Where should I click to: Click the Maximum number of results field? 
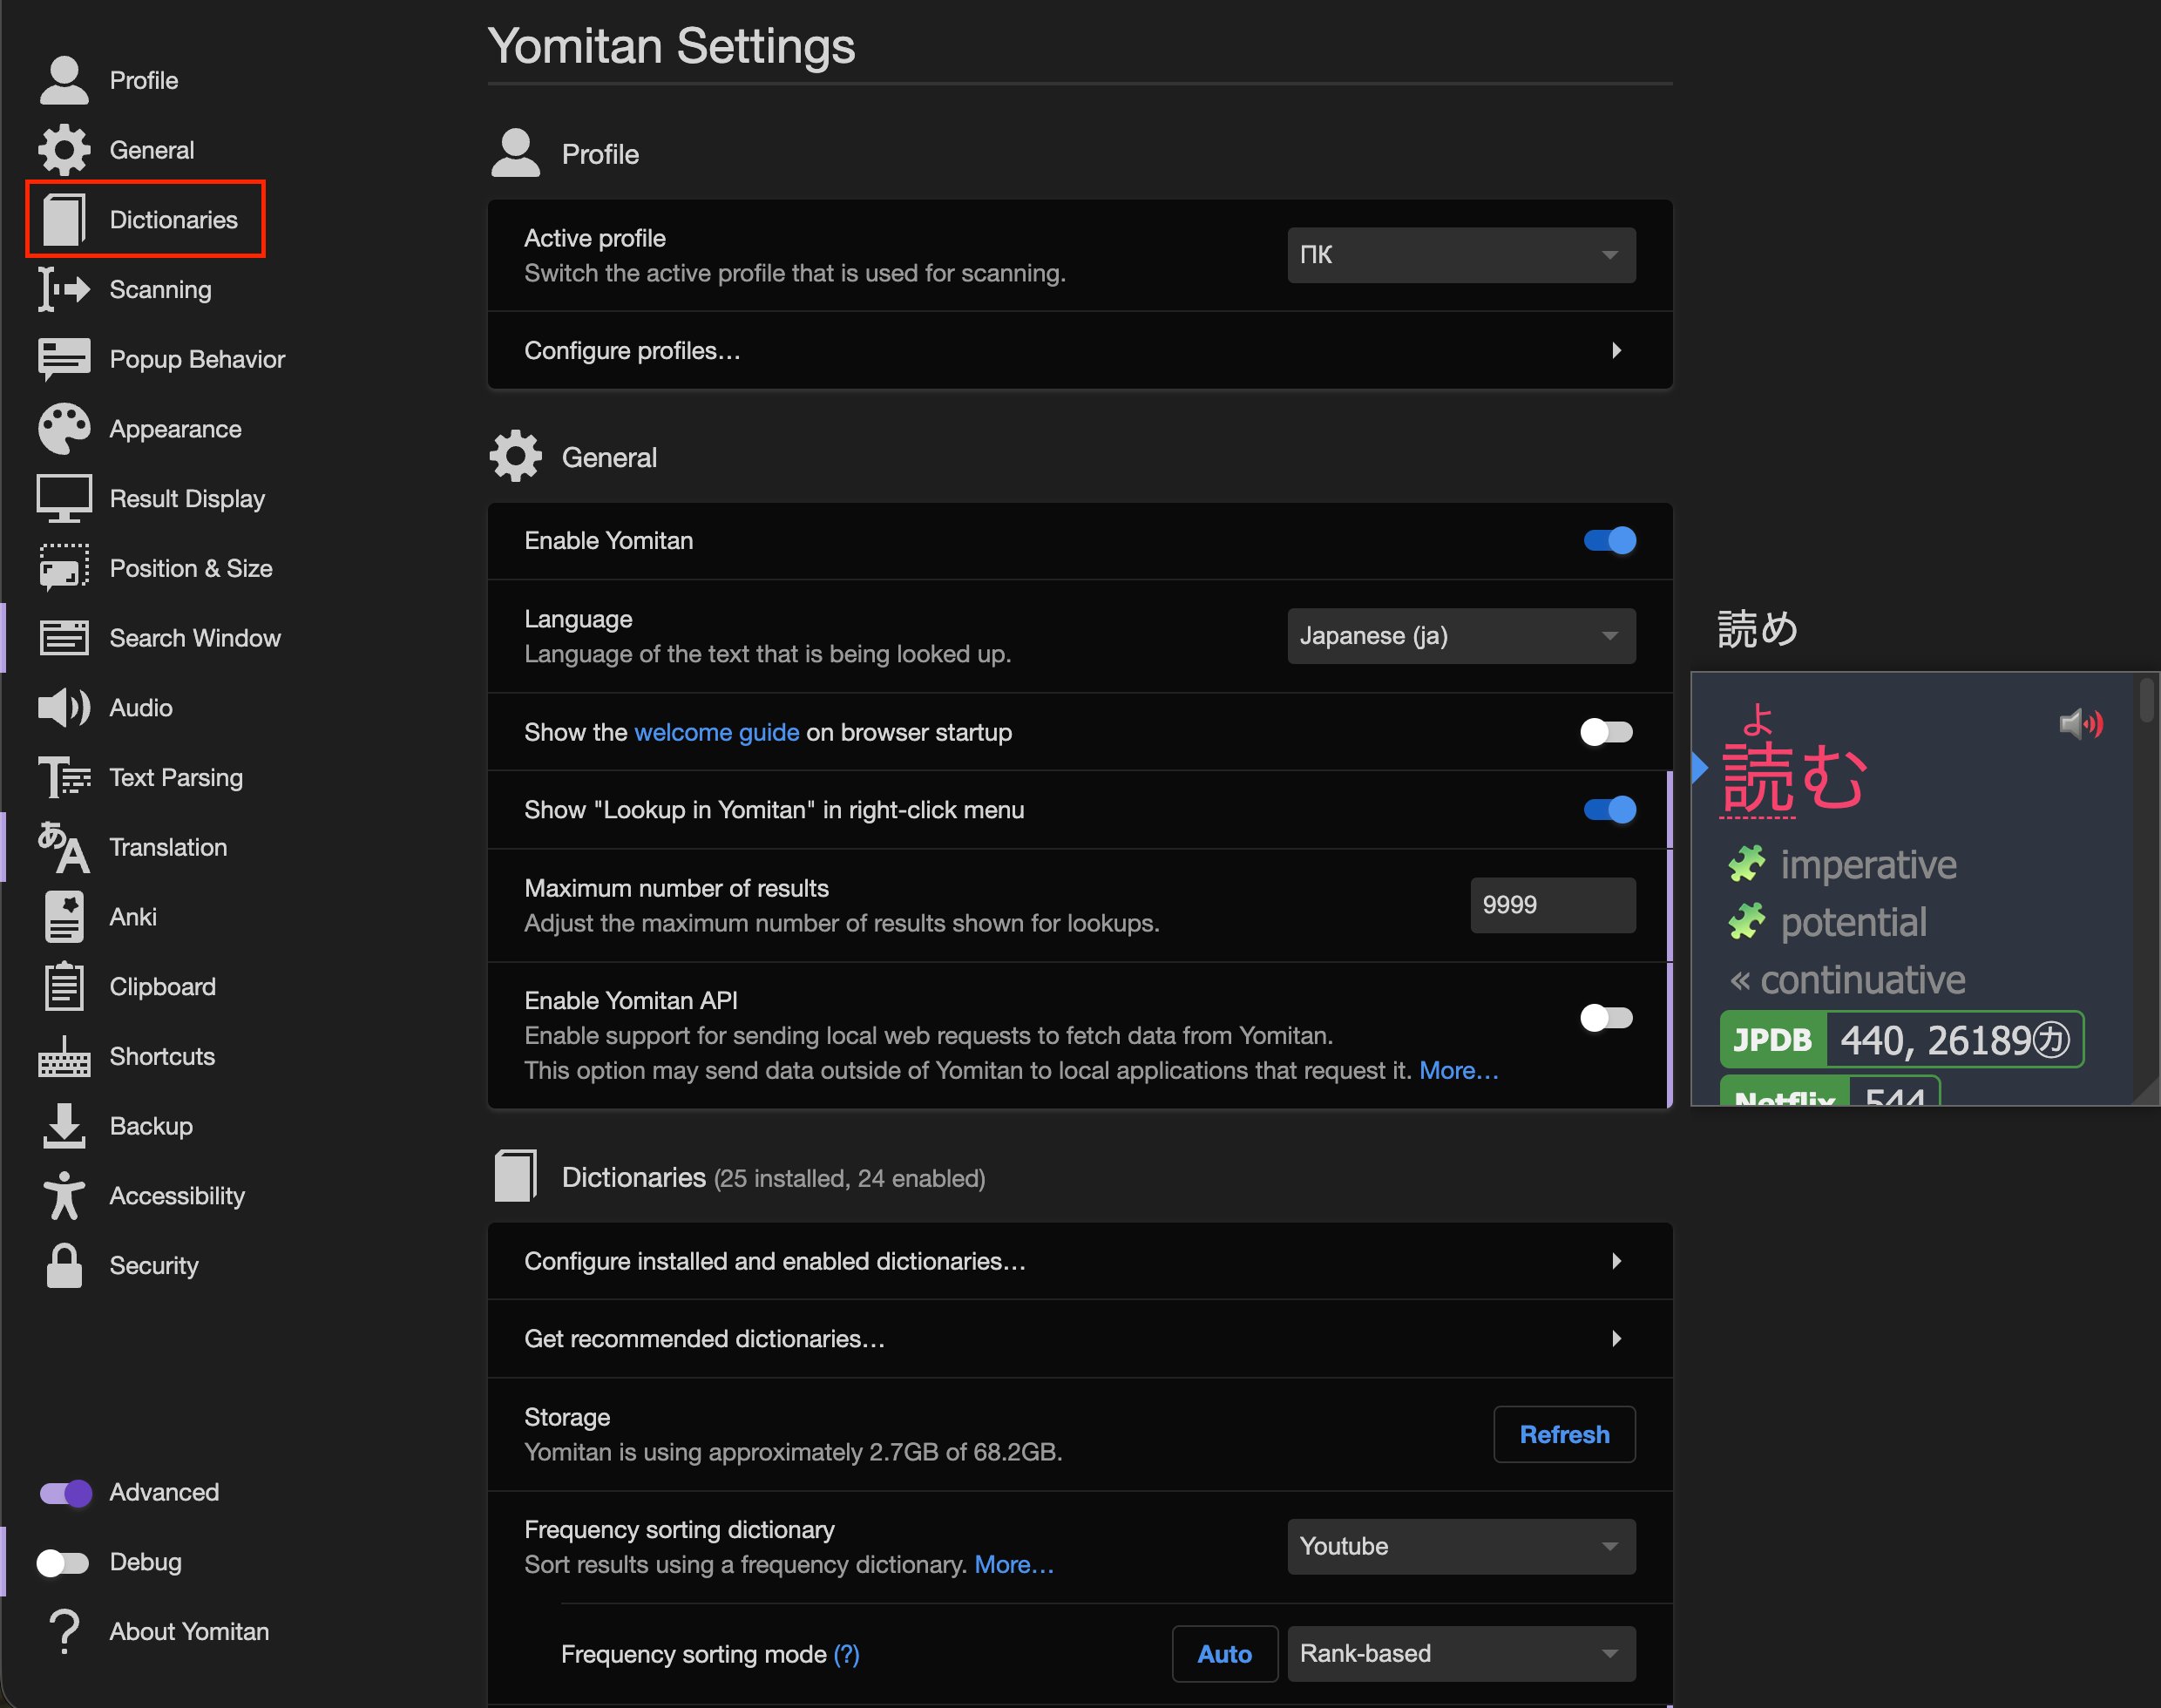click(1552, 905)
